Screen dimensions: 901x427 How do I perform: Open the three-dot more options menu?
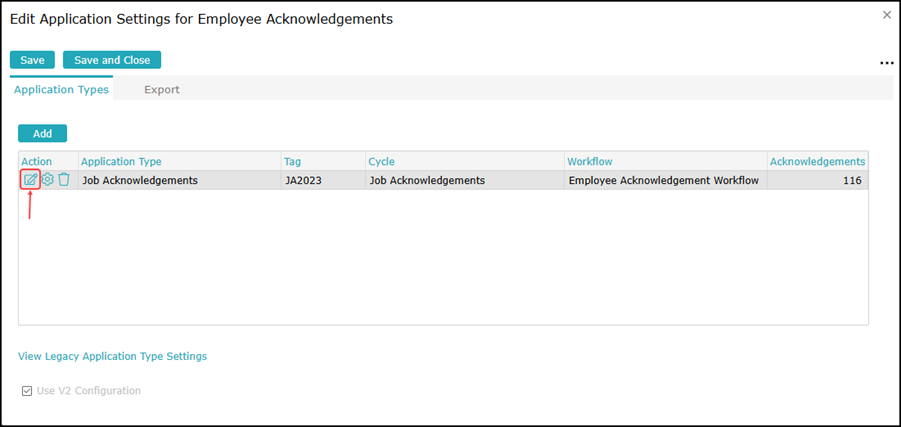pos(886,63)
